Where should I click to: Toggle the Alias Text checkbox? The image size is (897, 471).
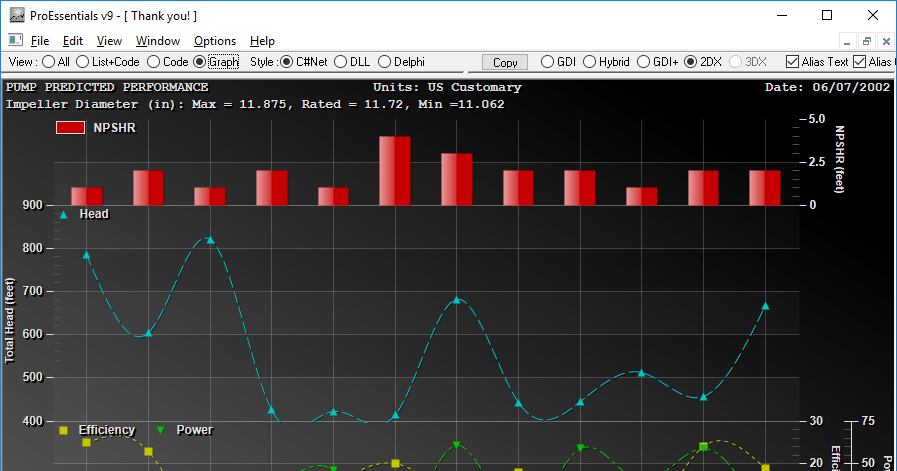(x=793, y=62)
